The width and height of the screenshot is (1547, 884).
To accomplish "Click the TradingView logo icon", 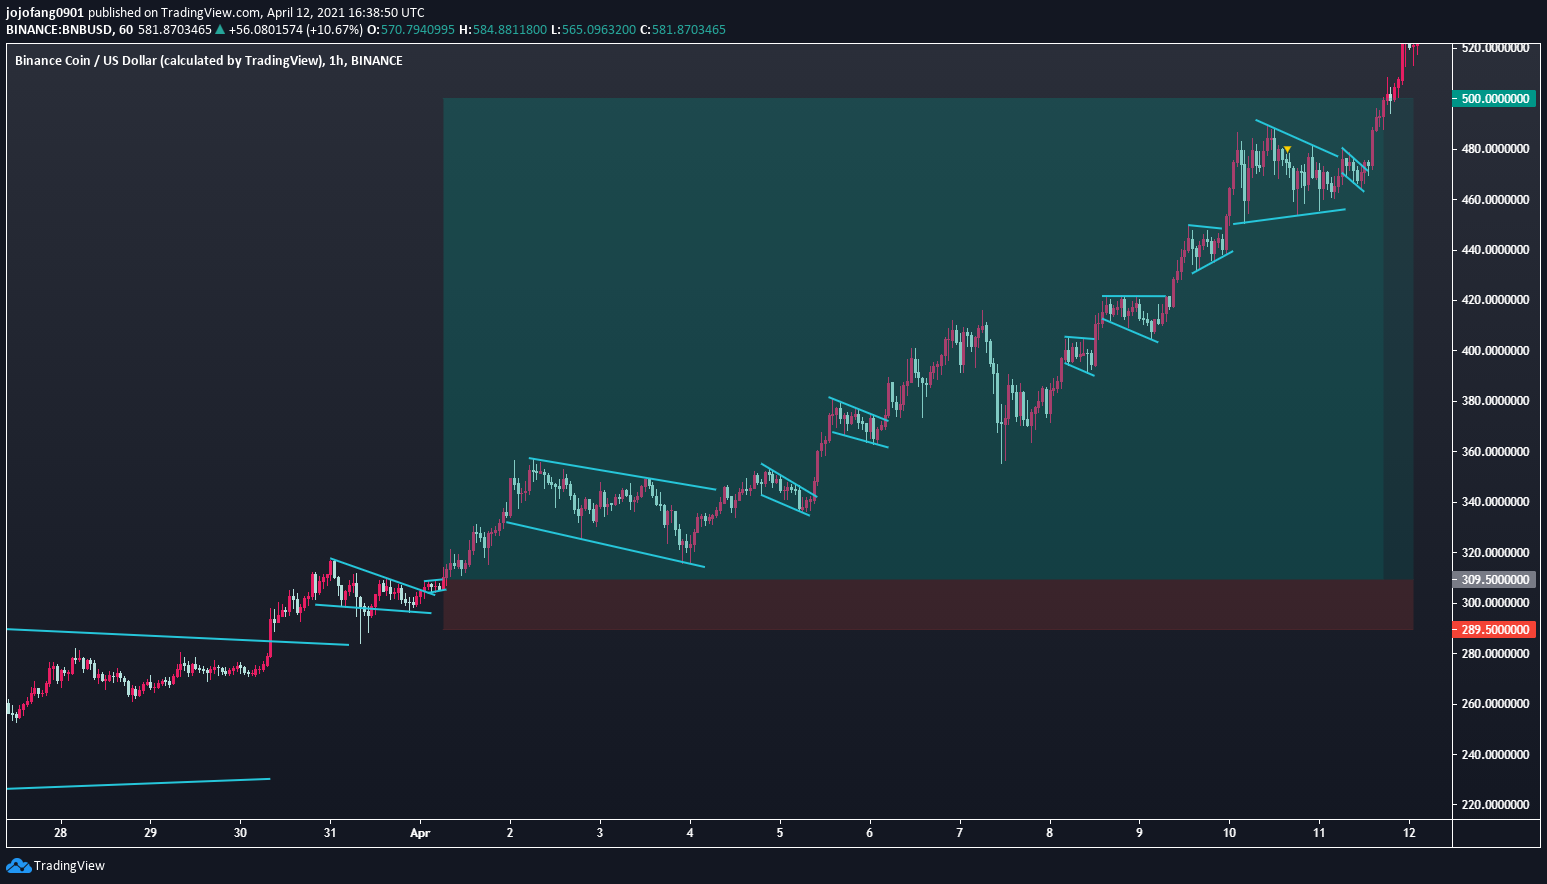I will 18,865.
